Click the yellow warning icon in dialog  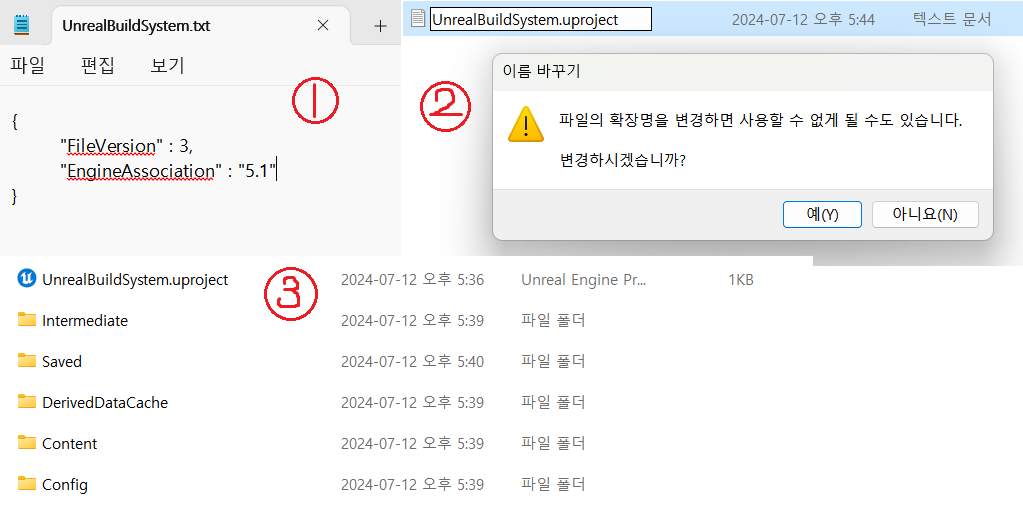click(x=526, y=125)
